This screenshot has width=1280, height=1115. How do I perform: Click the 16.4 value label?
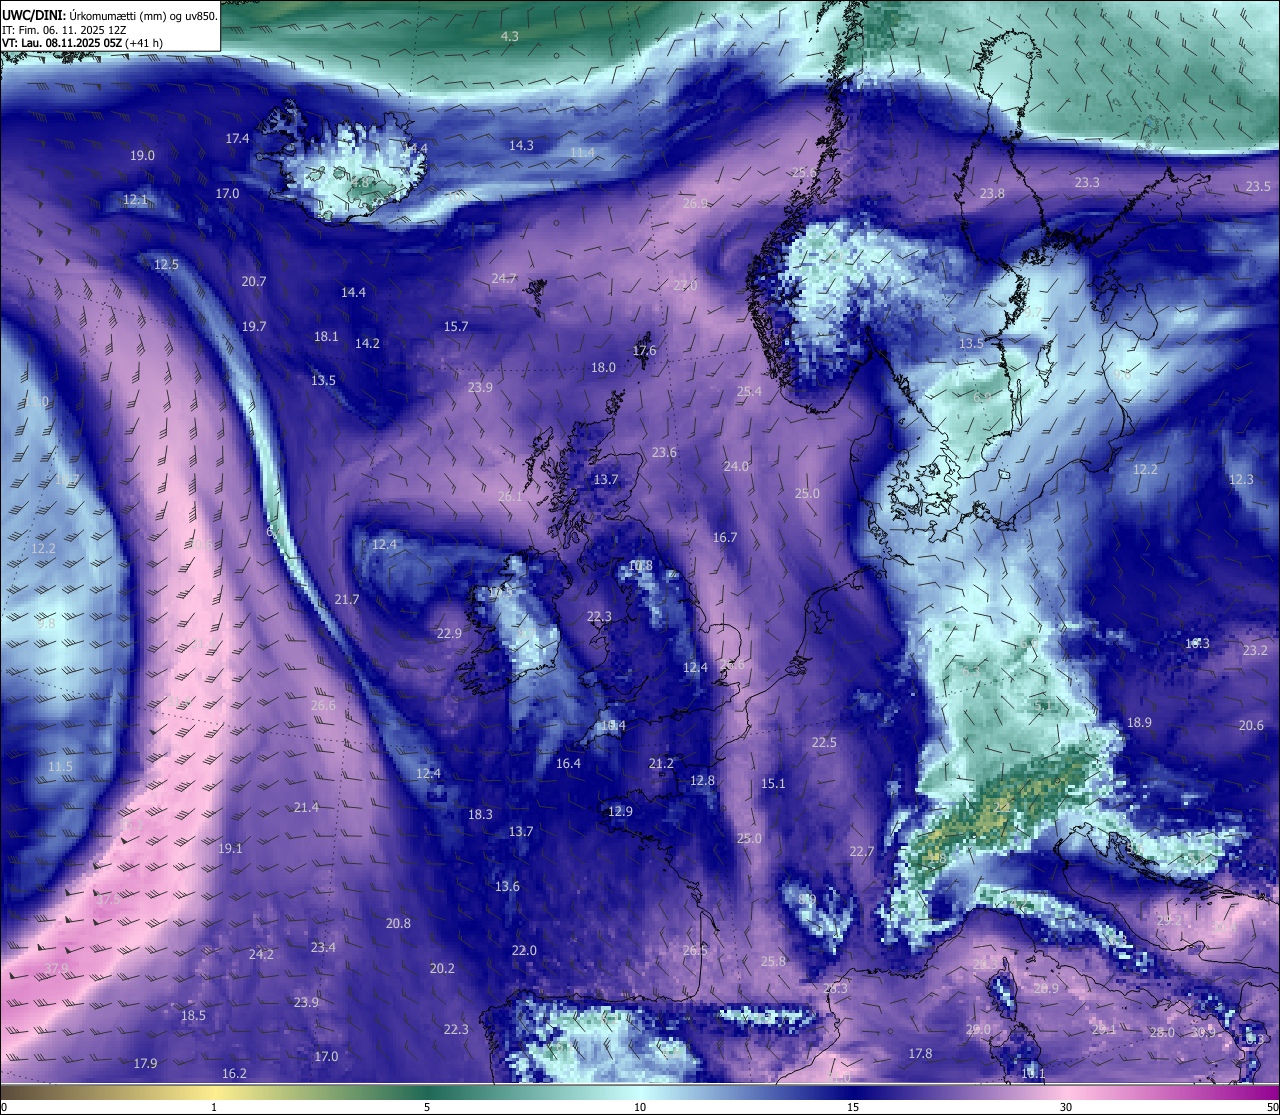pyautogui.click(x=568, y=764)
